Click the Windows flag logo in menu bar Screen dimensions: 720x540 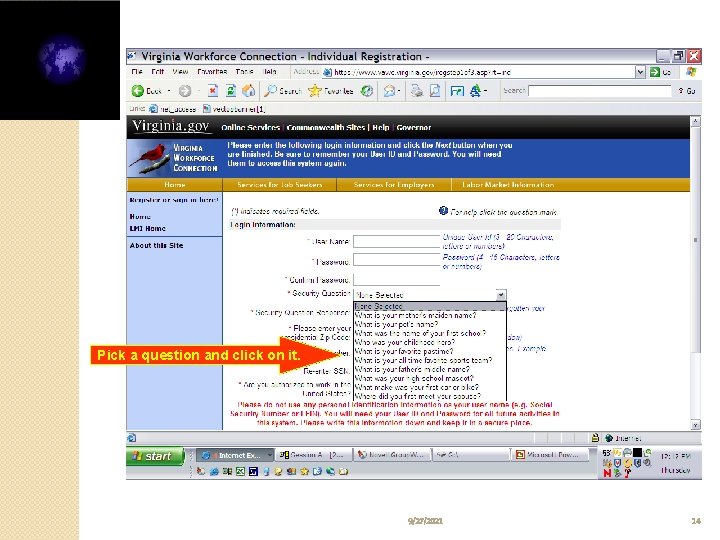pos(691,72)
